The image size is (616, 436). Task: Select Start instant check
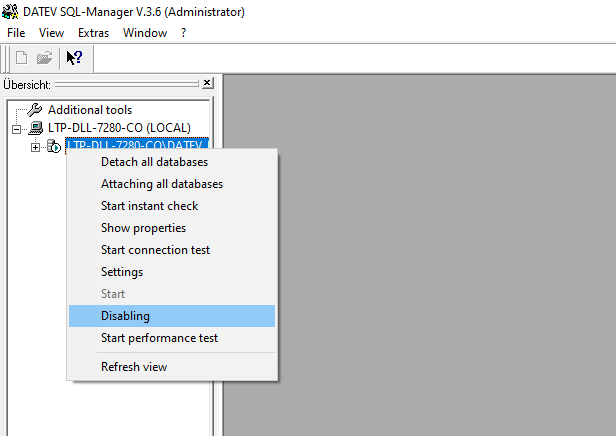click(x=172, y=206)
